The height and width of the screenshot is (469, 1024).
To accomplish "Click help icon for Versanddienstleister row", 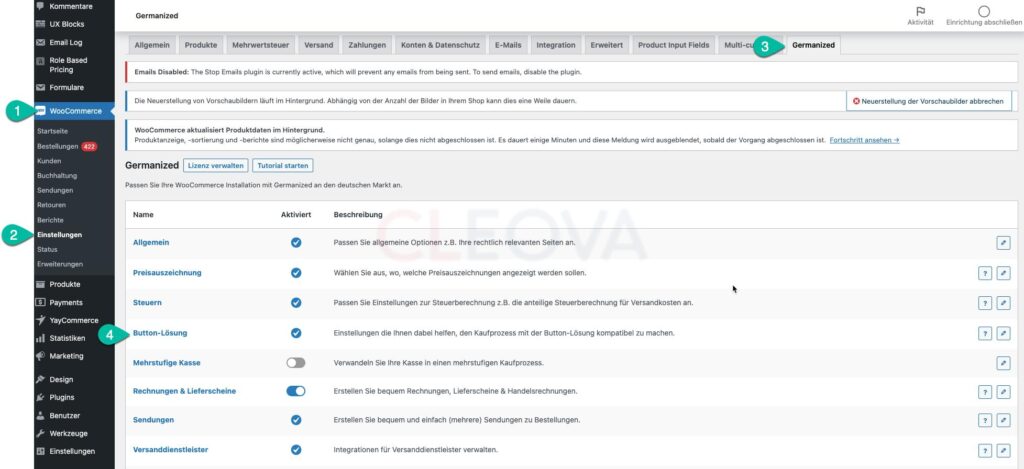I will (984, 450).
